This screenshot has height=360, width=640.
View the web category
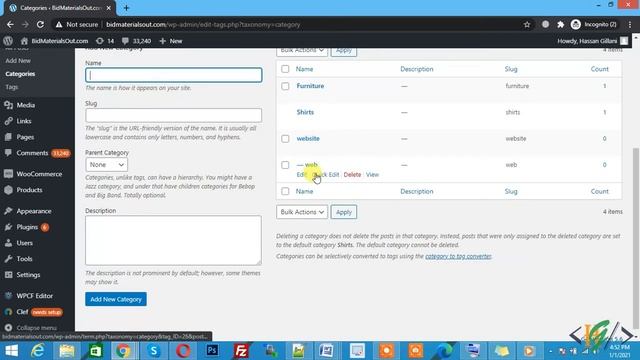(x=372, y=175)
